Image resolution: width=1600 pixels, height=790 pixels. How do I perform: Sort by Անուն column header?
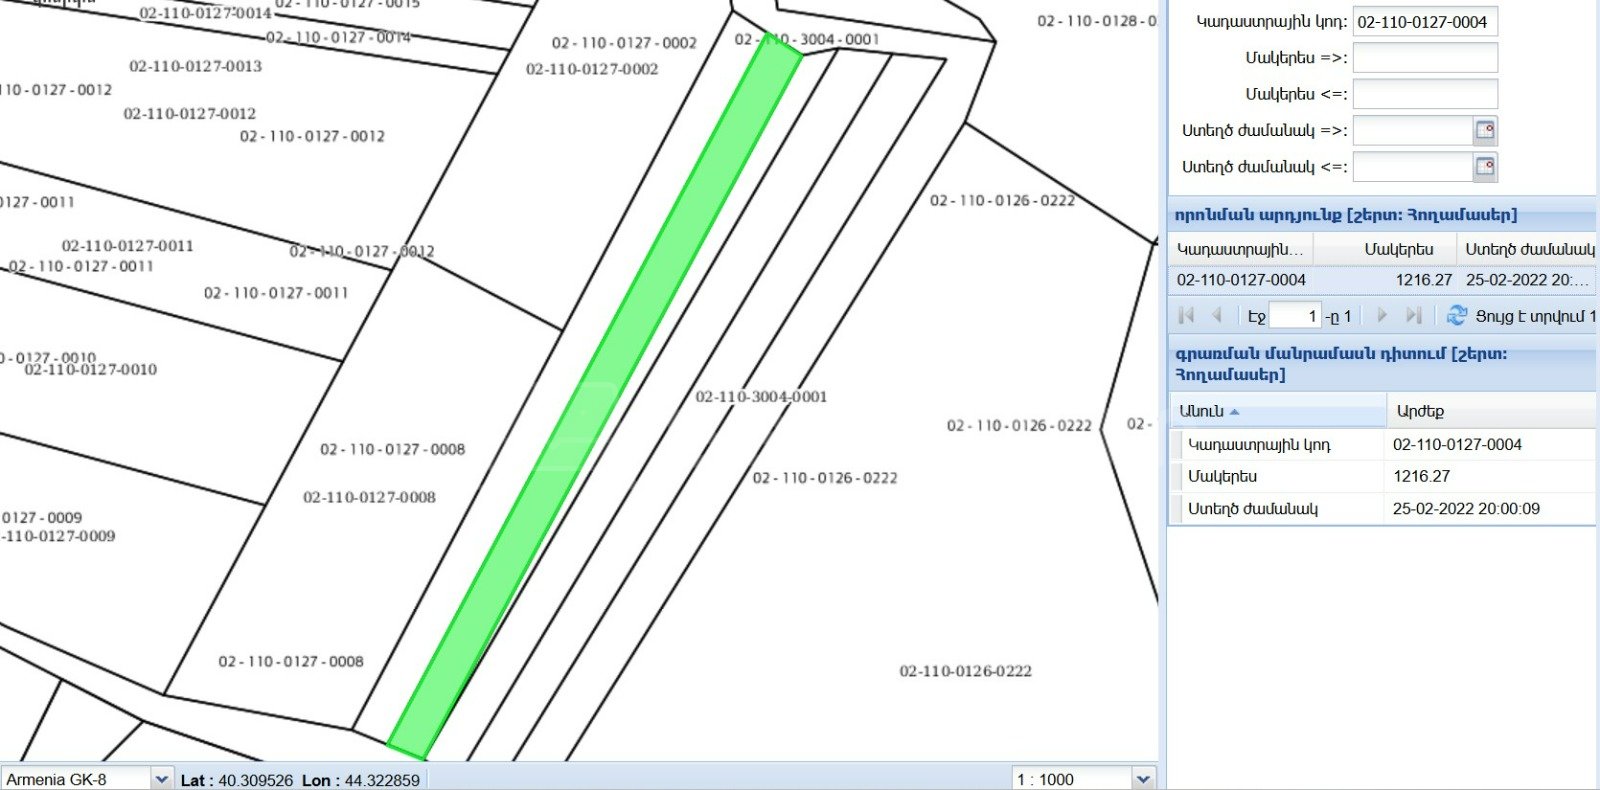pyautogui.click(x=1277, y=411)
